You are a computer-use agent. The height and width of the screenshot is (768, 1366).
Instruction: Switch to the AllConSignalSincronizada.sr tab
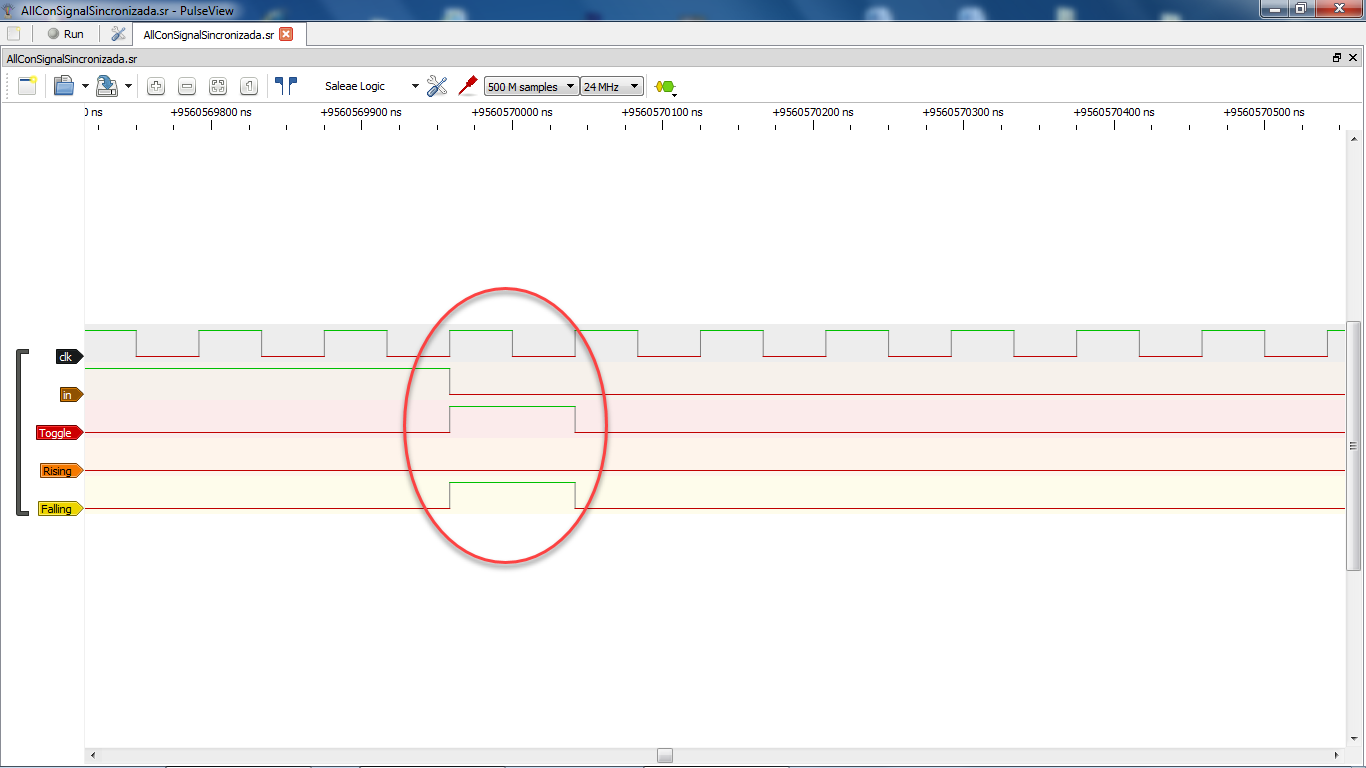pos(208,34)
